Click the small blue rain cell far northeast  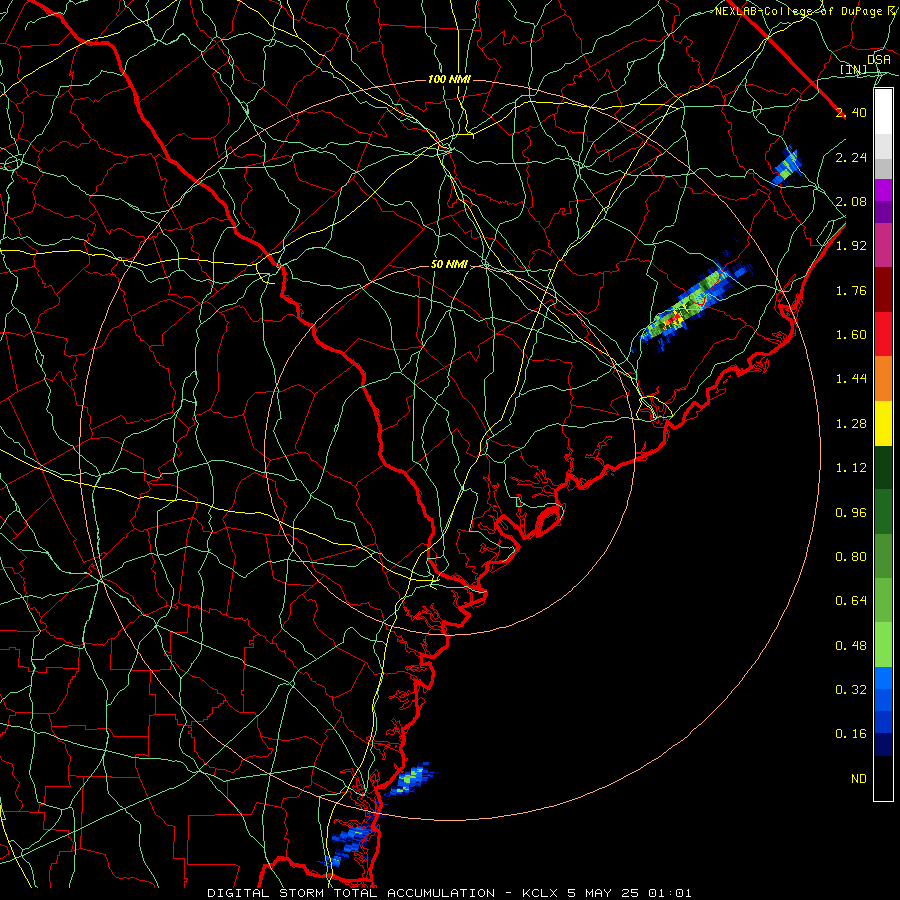pos(786,165)
